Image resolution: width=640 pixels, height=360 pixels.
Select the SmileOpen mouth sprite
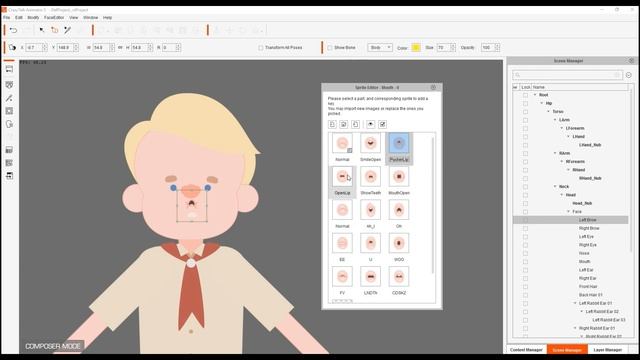[x=371, y=144]
